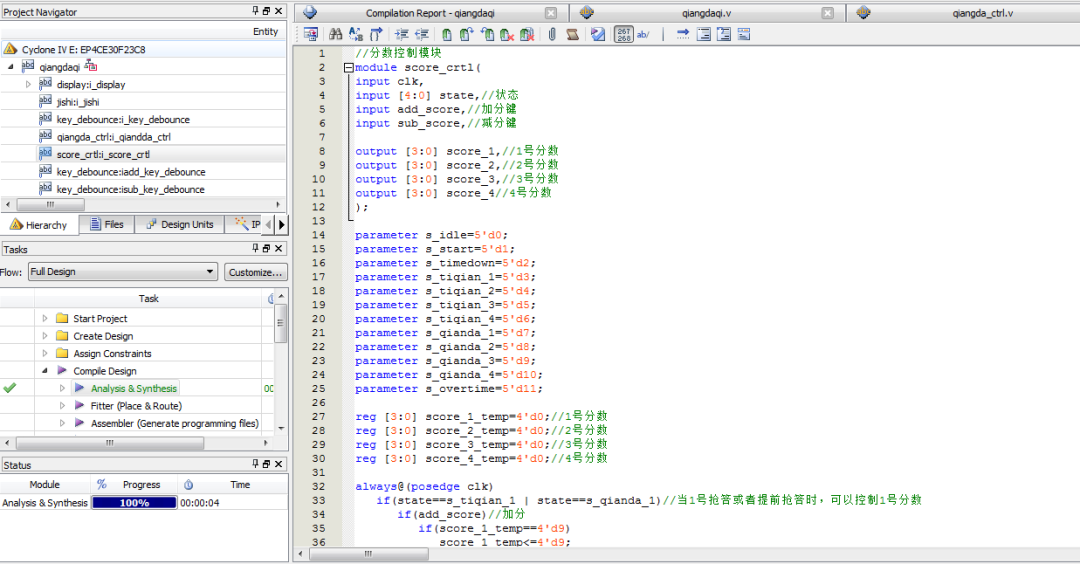Click the Find and Replace toolbar icon
The height and width of the screenshot is (564, 1080).
pos(355,34)
